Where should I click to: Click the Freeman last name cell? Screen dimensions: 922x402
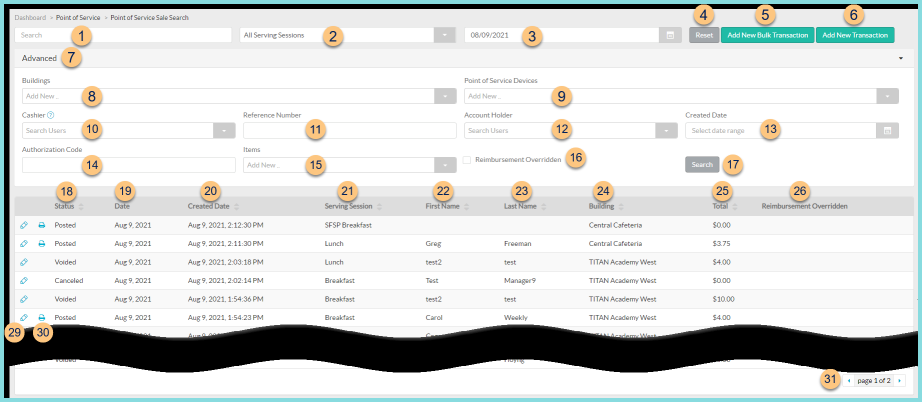click(x=517, y=243)
